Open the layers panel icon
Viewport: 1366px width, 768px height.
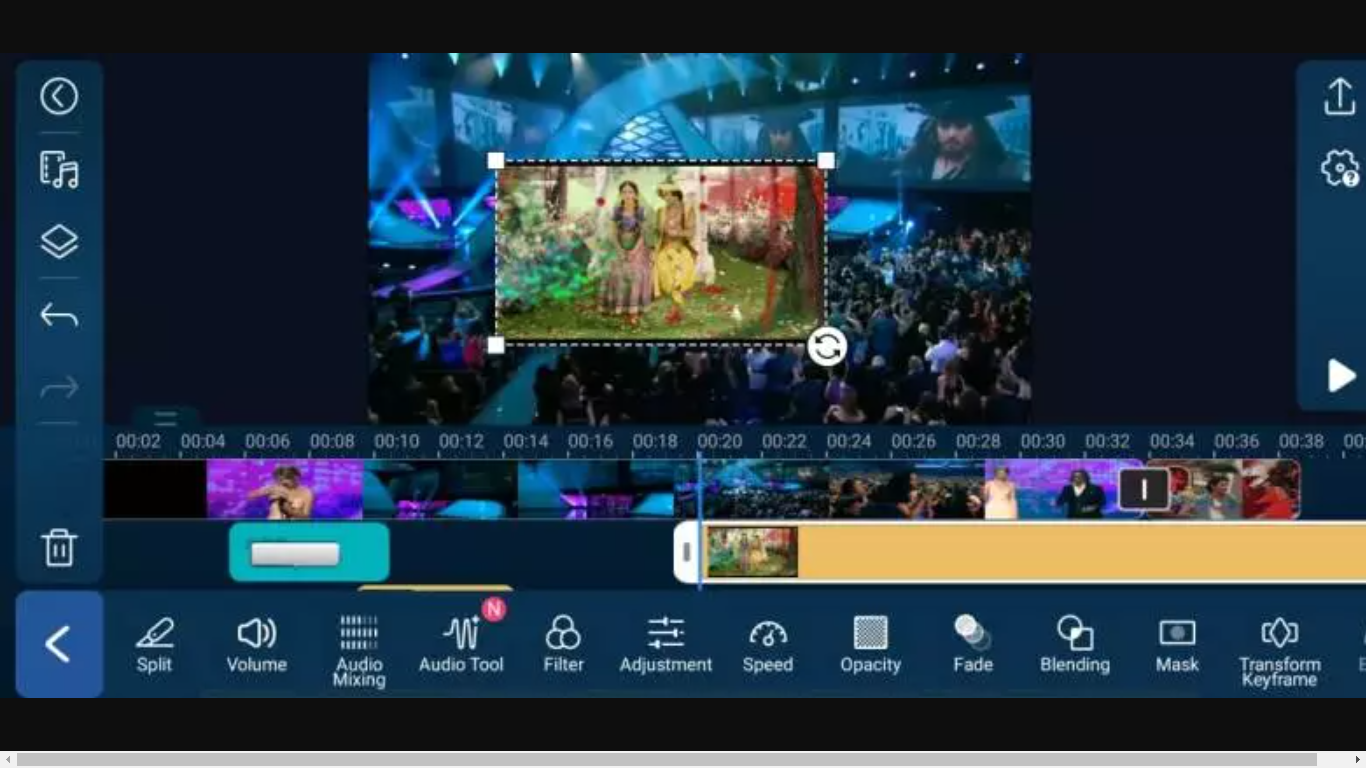[x=59, y=243]
